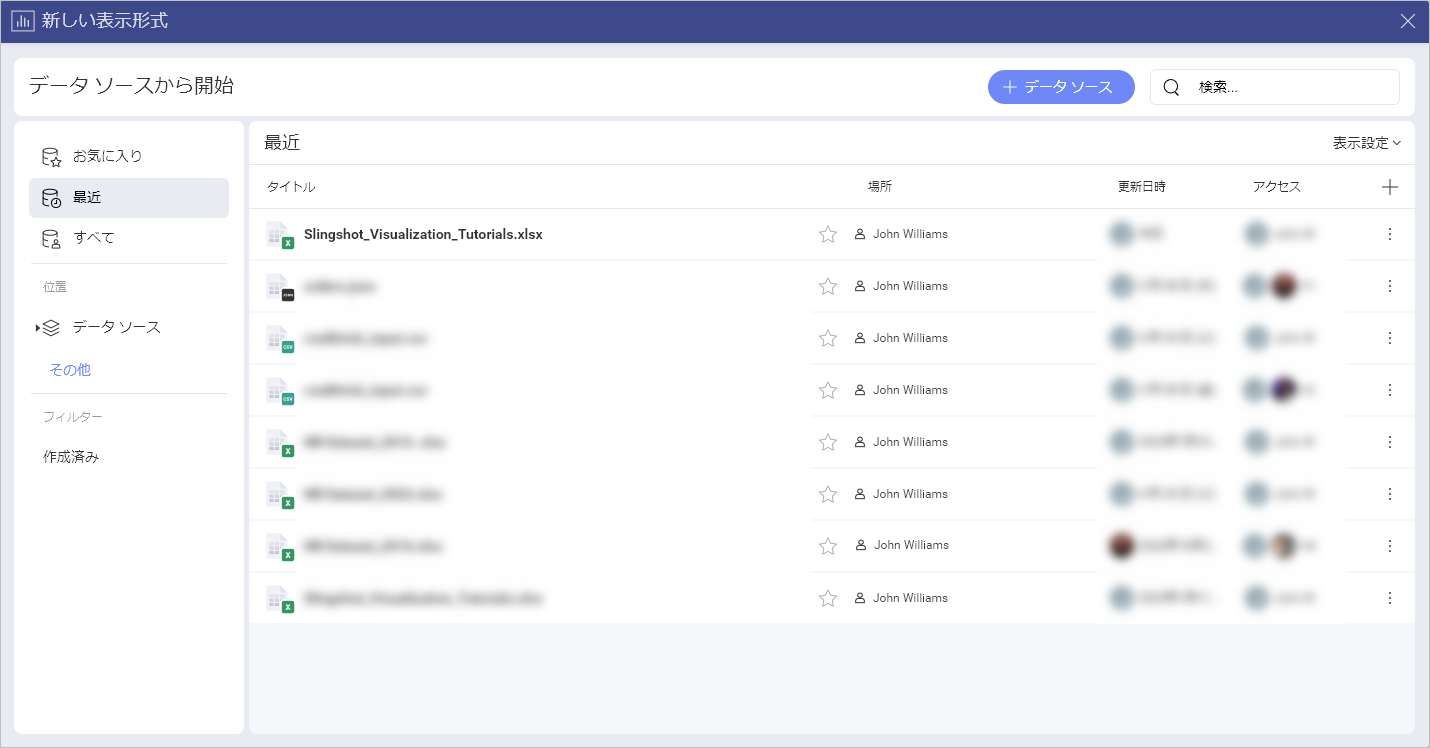Screen dimensions: 1430x748
Task: Sort by the アクセス column header
Action: click(x=1277, y=187)
